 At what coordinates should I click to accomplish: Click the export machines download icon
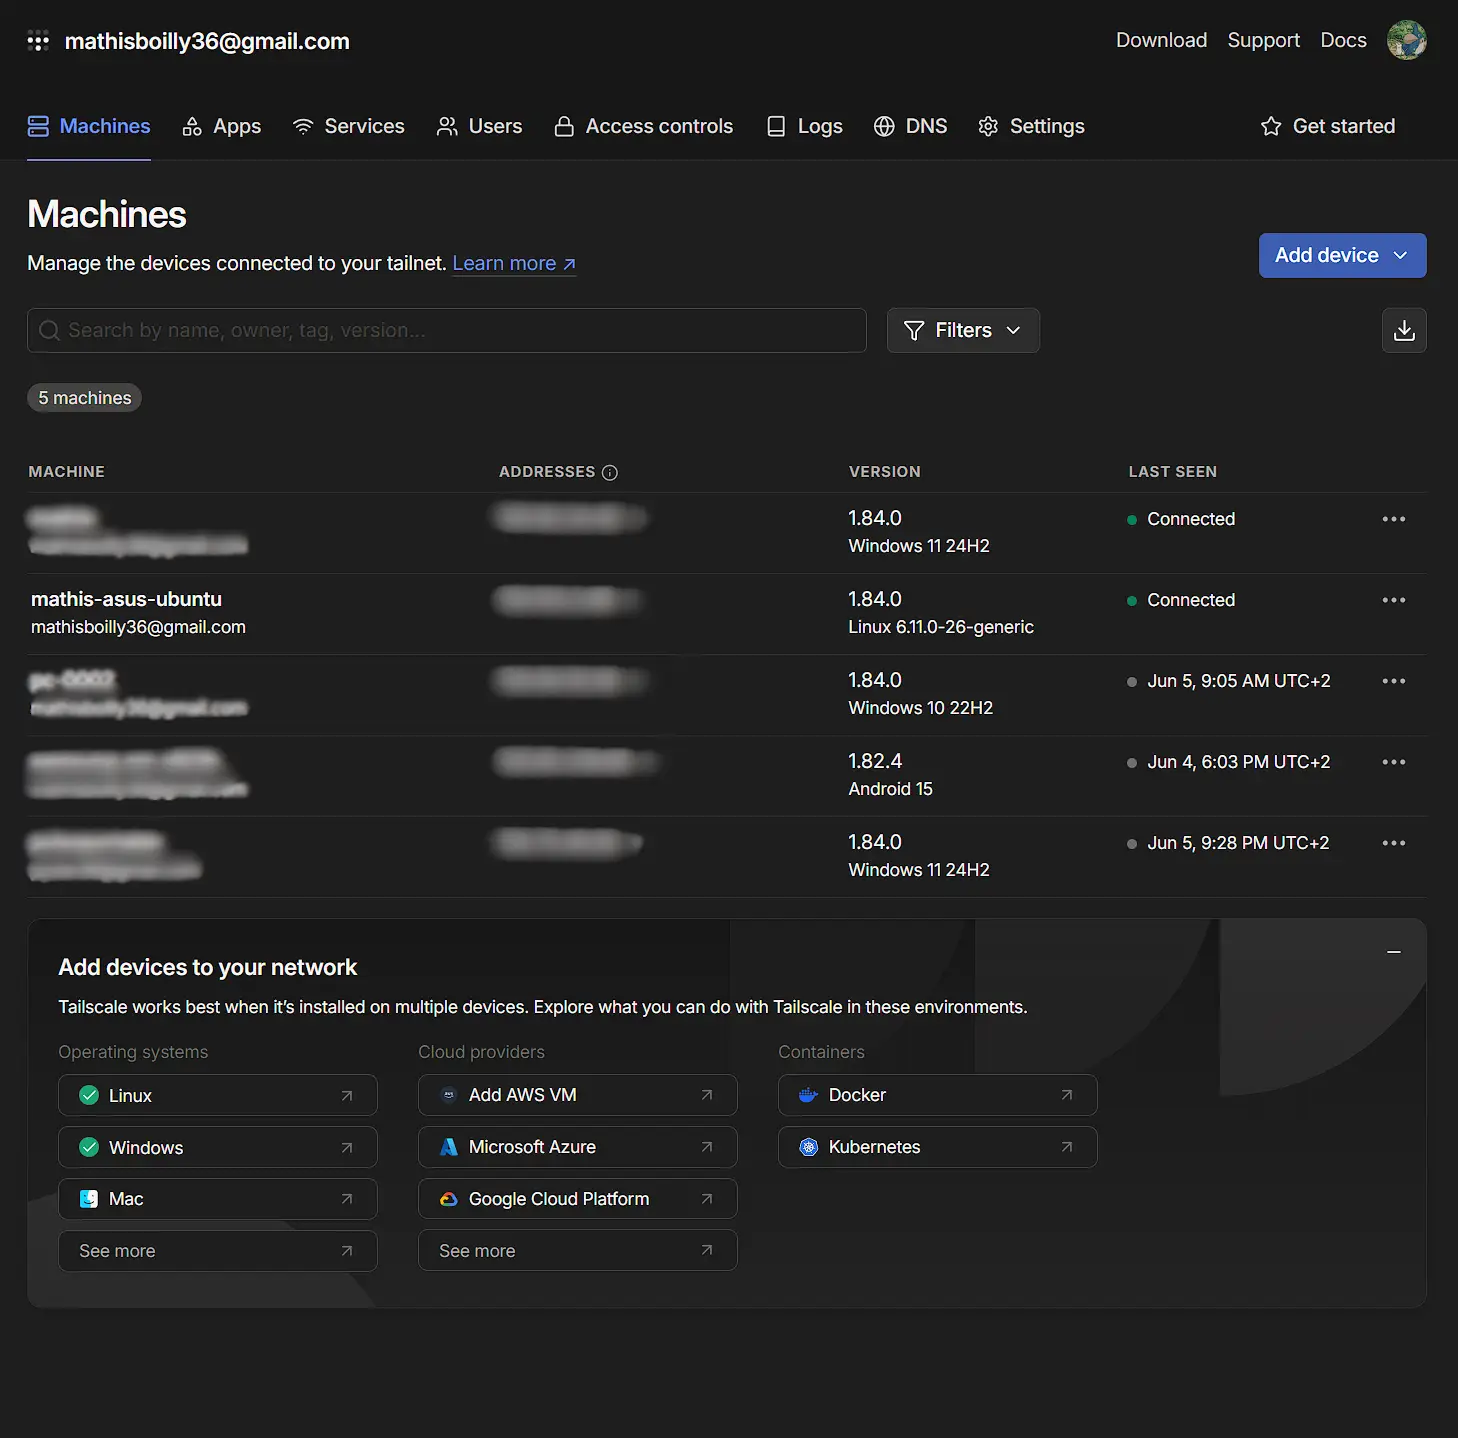click(1403, 330)
